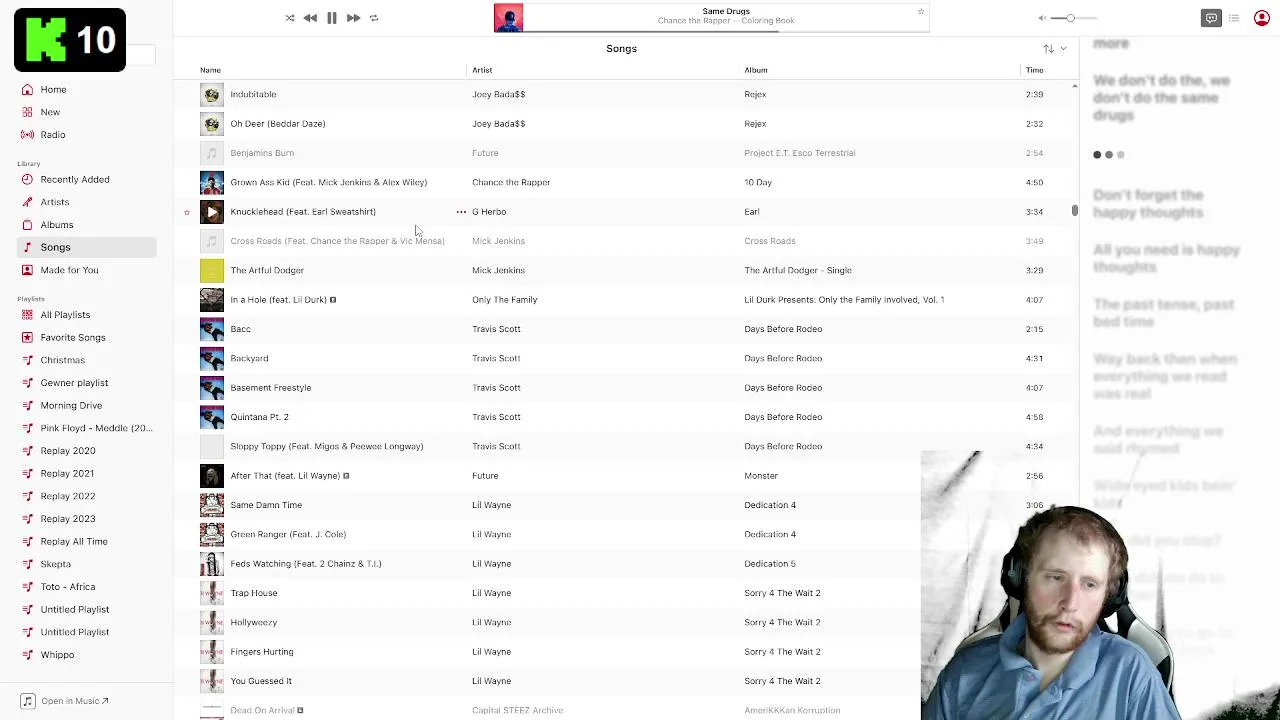Play Knucklehead using artwork play button
Screen dimensions: 1280x720
coord(212,212)
